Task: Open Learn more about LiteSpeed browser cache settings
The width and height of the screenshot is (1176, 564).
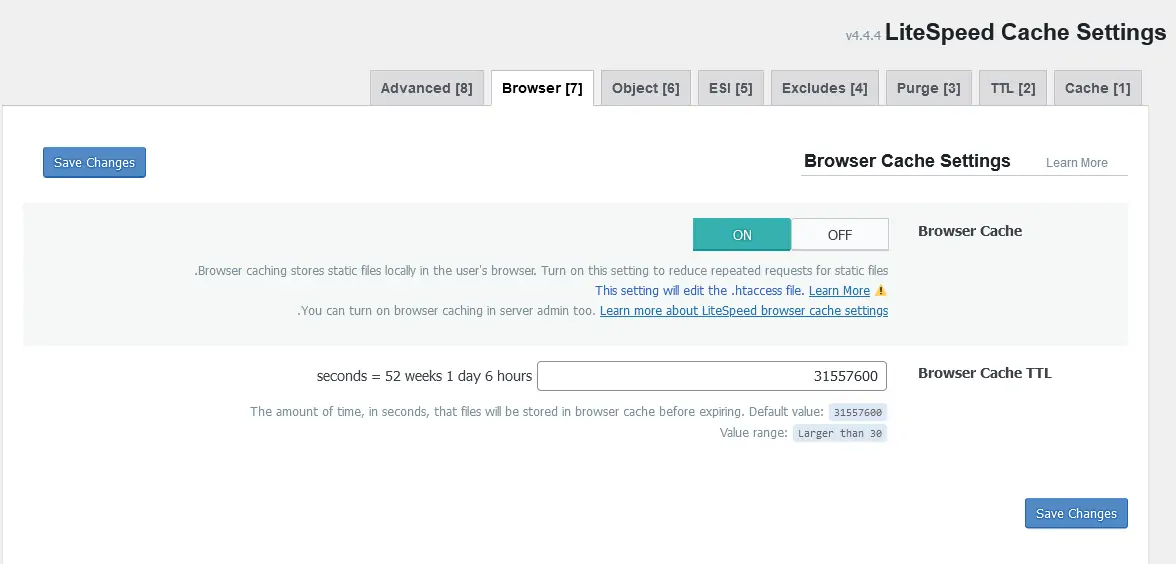Action: click(x=743, y=311)
